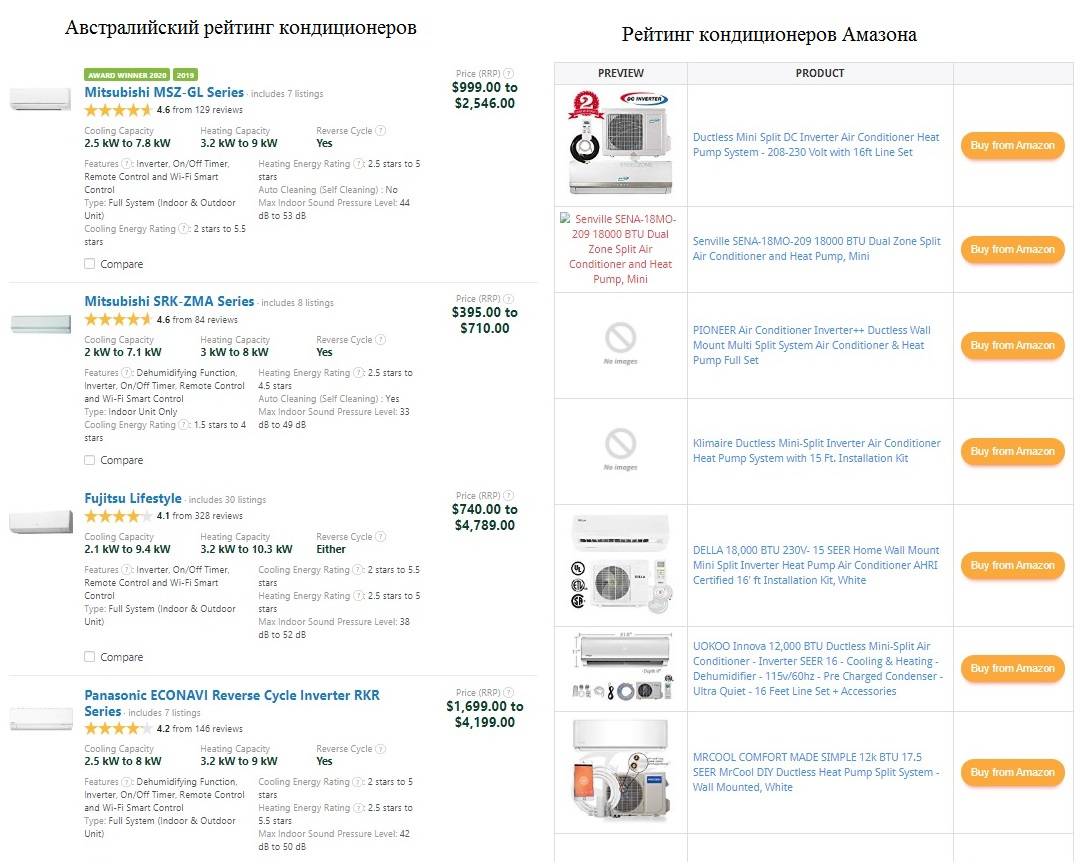Check Compare box under Fujitsu Lifestyle

(90, 657)
